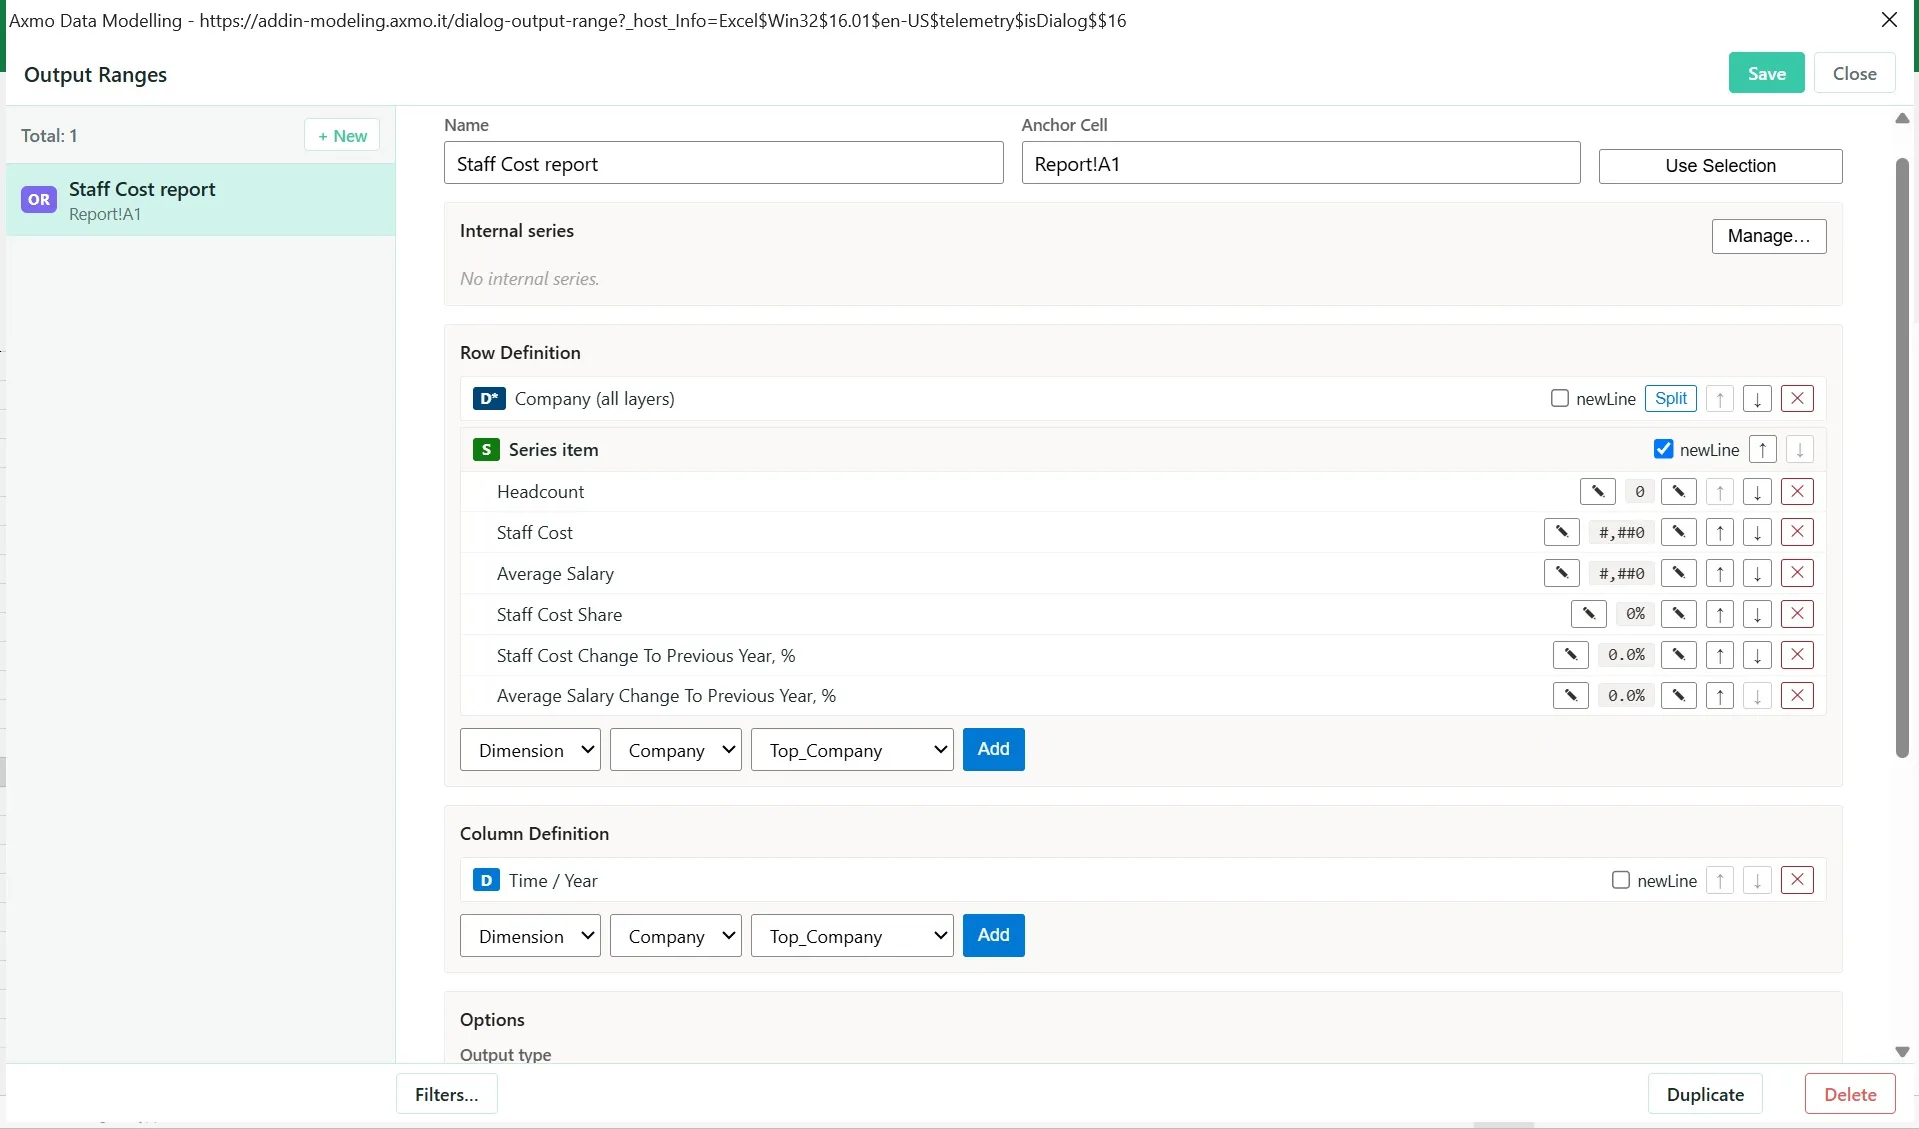This screenshot has width=1919, height=1129.
Task: Move Staff Cost series up
Action: 1719,533
